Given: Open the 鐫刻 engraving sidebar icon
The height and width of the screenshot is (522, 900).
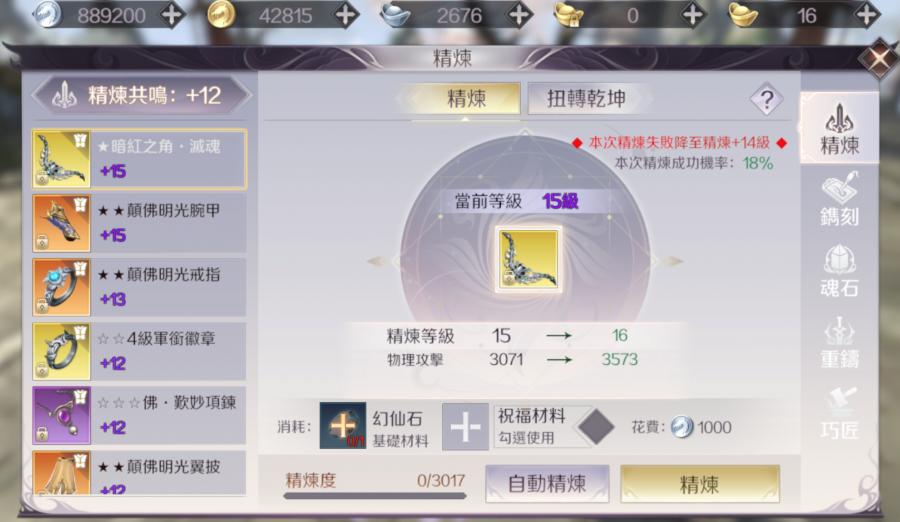Looking at the screenshot, I should [839, 199].
